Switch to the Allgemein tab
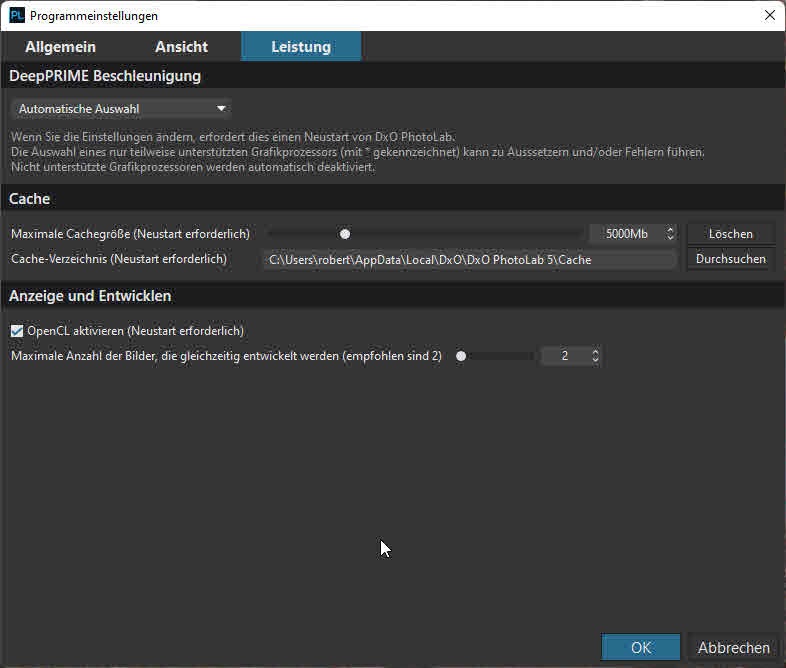786x668 pixels. click(x=60, y=47)
